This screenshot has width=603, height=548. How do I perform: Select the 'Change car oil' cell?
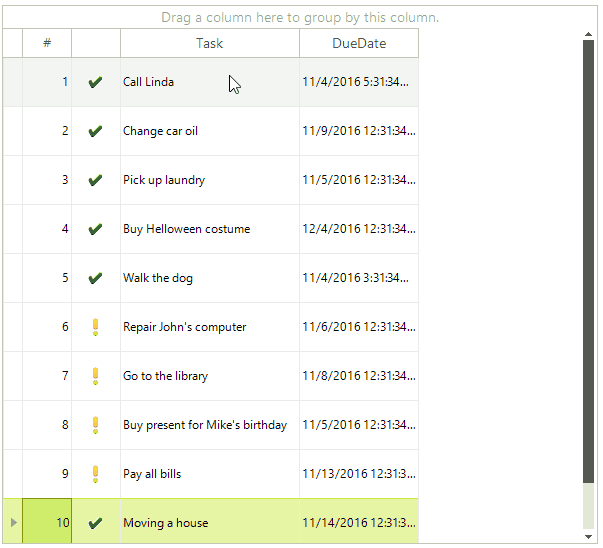(210, 131)
